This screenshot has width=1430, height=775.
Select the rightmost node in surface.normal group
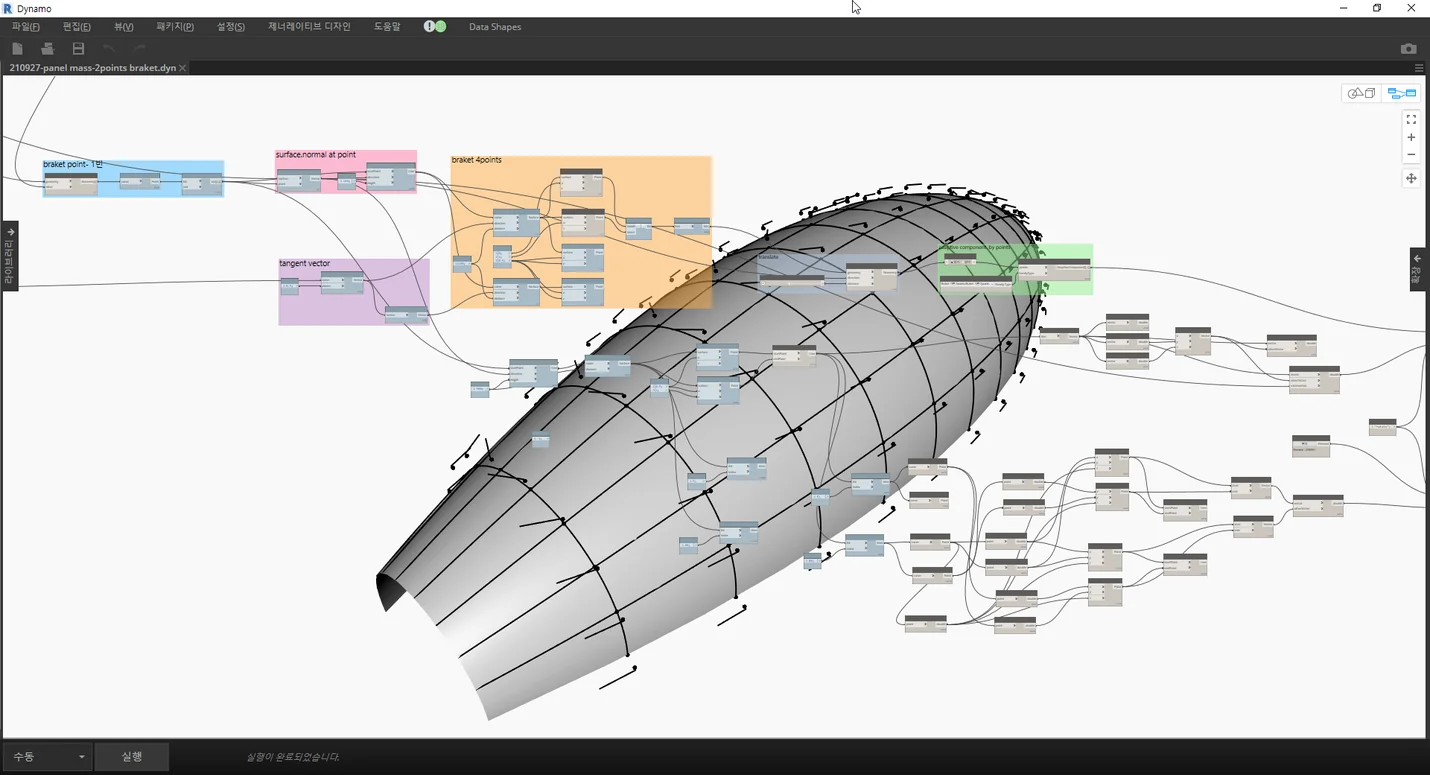pos(390,176)
